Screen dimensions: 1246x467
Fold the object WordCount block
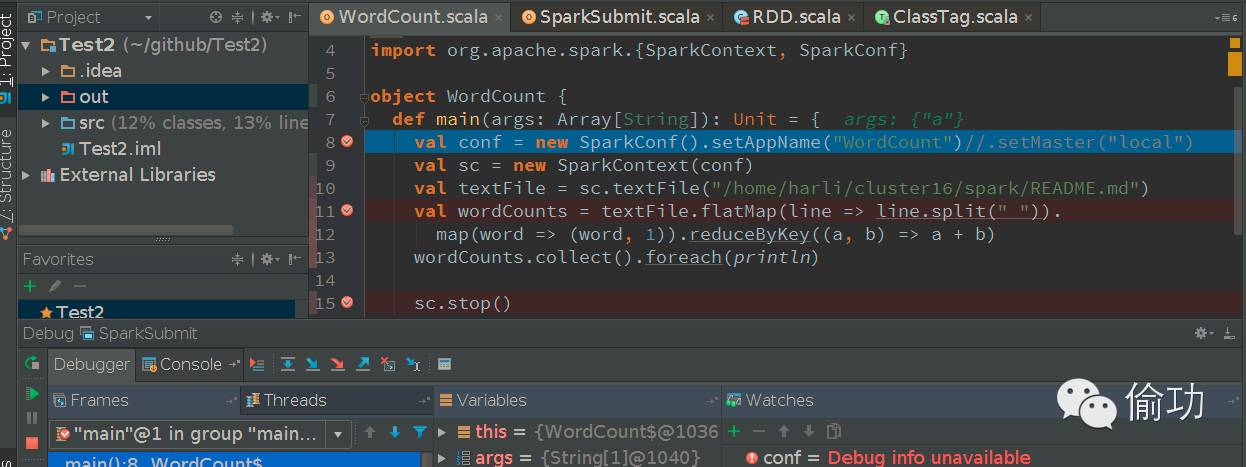coord(365,97)
